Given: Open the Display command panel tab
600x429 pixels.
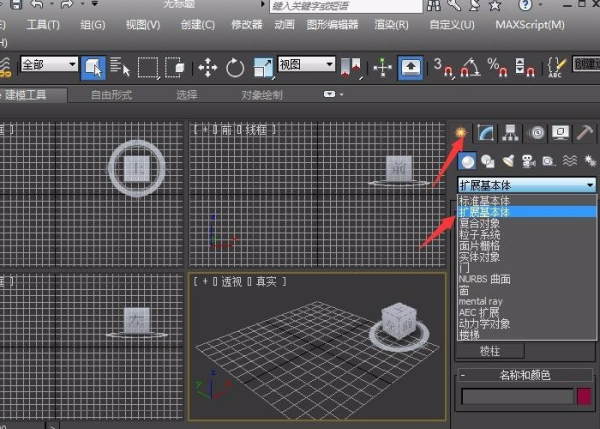Looking at the screenshot, I should (561, 133).
